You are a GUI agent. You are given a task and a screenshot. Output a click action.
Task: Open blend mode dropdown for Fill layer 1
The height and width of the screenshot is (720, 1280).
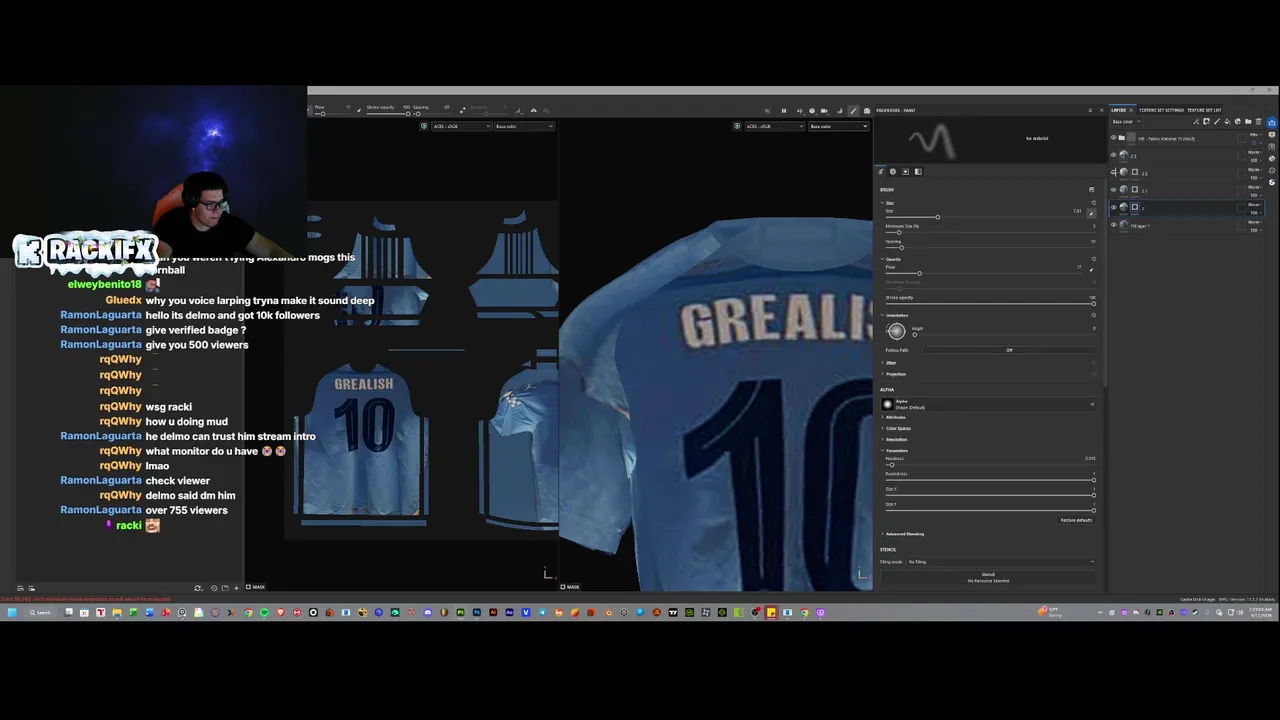click(x=1255, y=222)
